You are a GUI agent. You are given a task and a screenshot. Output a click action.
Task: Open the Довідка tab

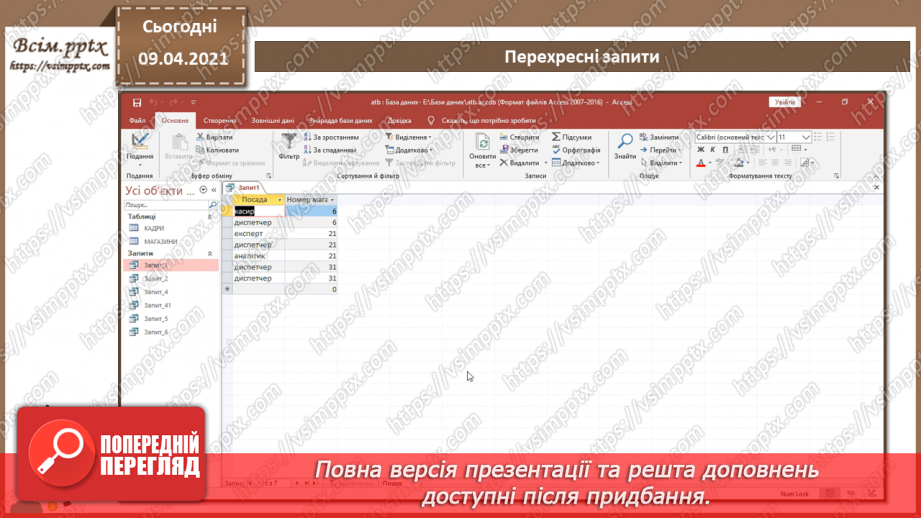pyautogui.click(x=399, y=120)
